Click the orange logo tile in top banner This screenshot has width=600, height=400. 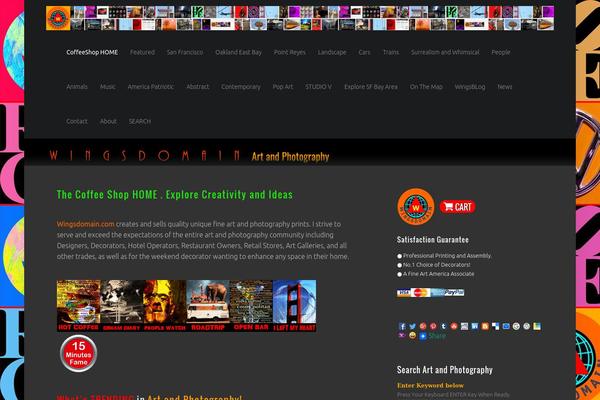58,18
